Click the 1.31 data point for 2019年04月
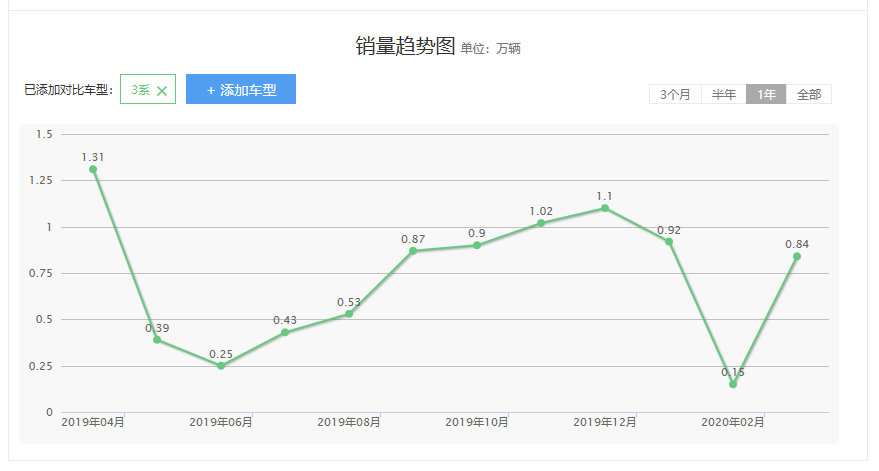This screenshot has width=879, height=471. (x=93, y=169)
